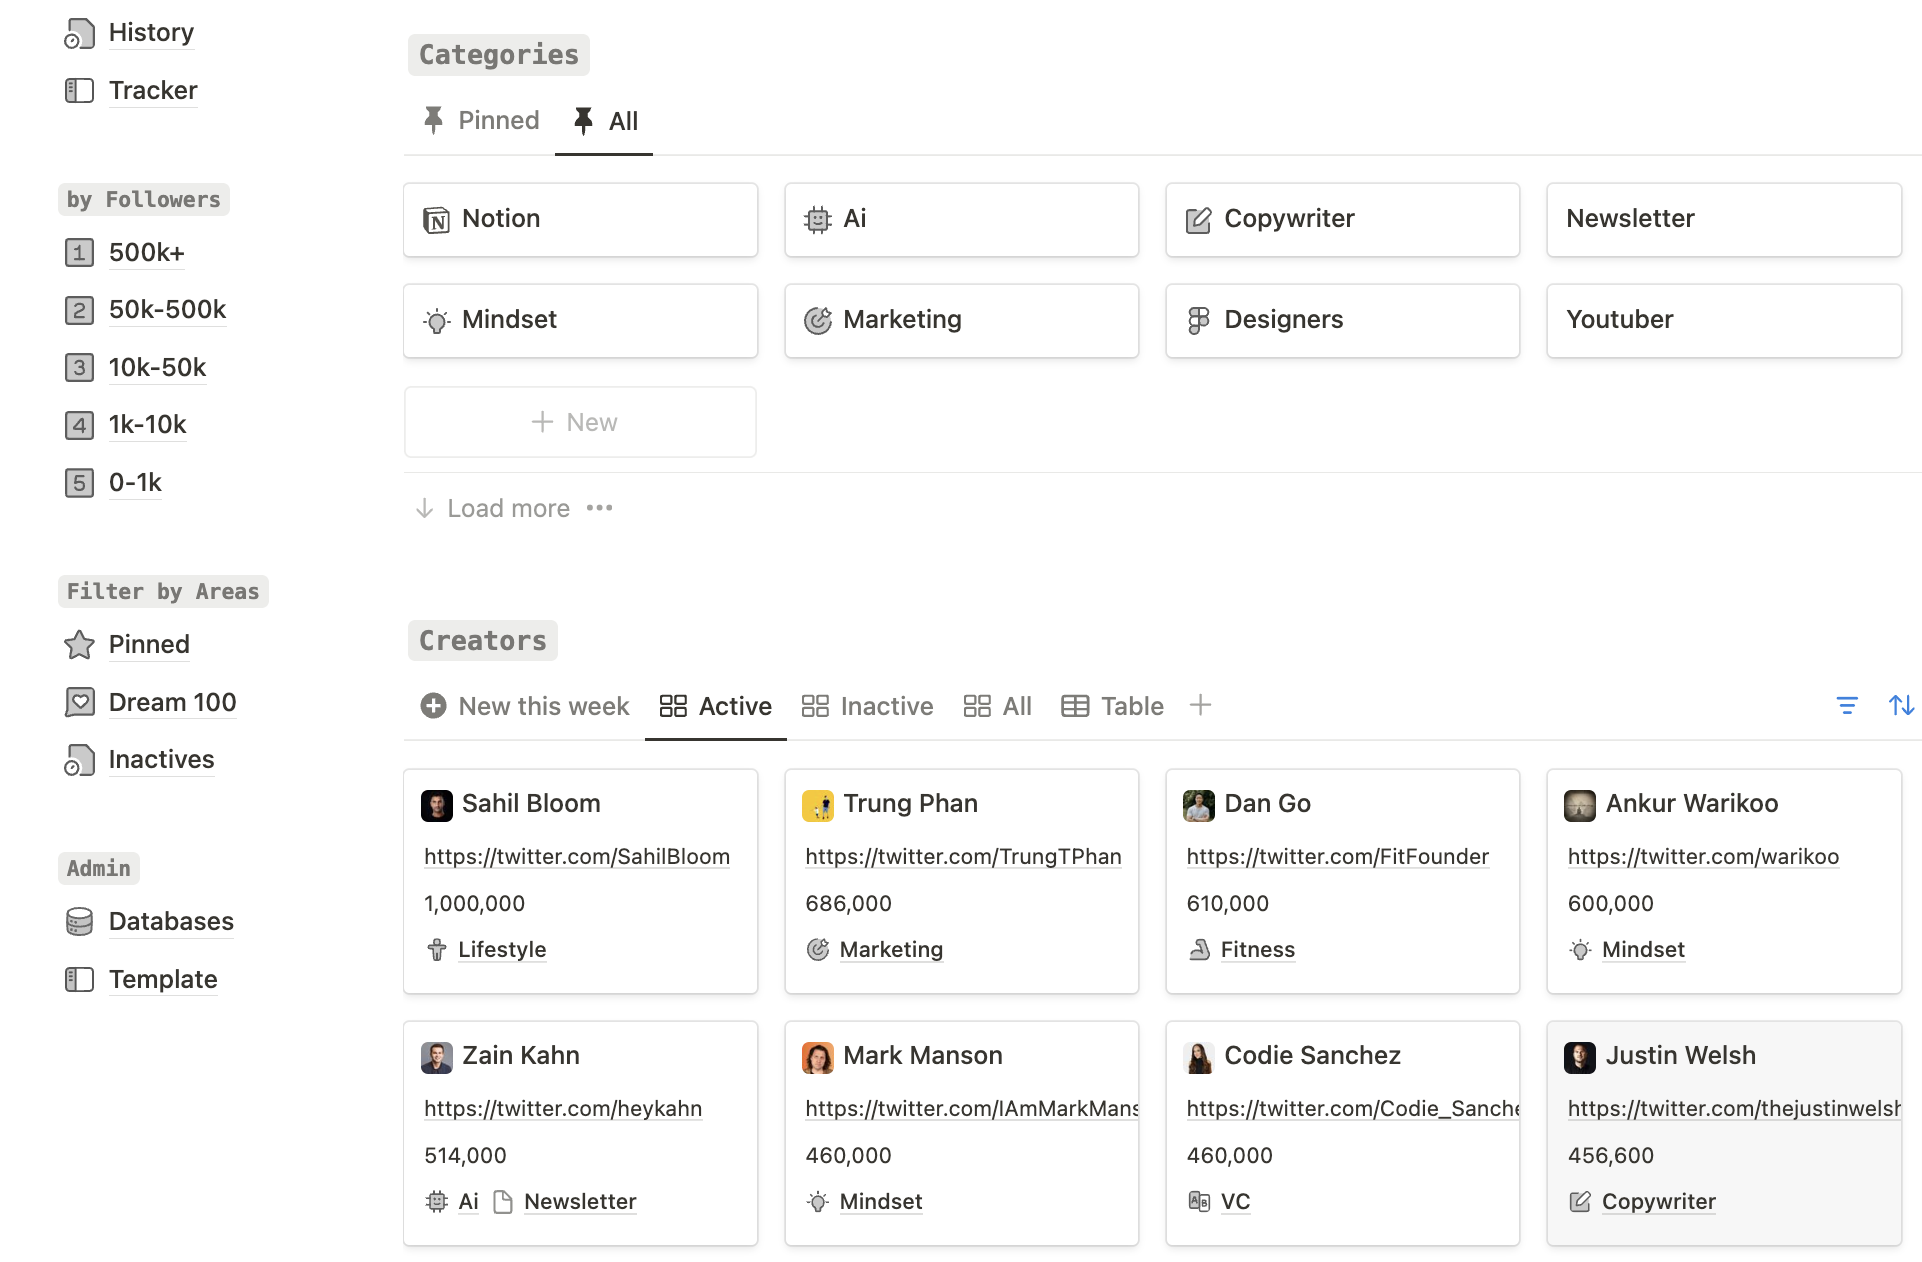Viewport: 1922px width, 1262px height.
Task: Click Justin Welsh's avatar
Action: (1580, 1057)
